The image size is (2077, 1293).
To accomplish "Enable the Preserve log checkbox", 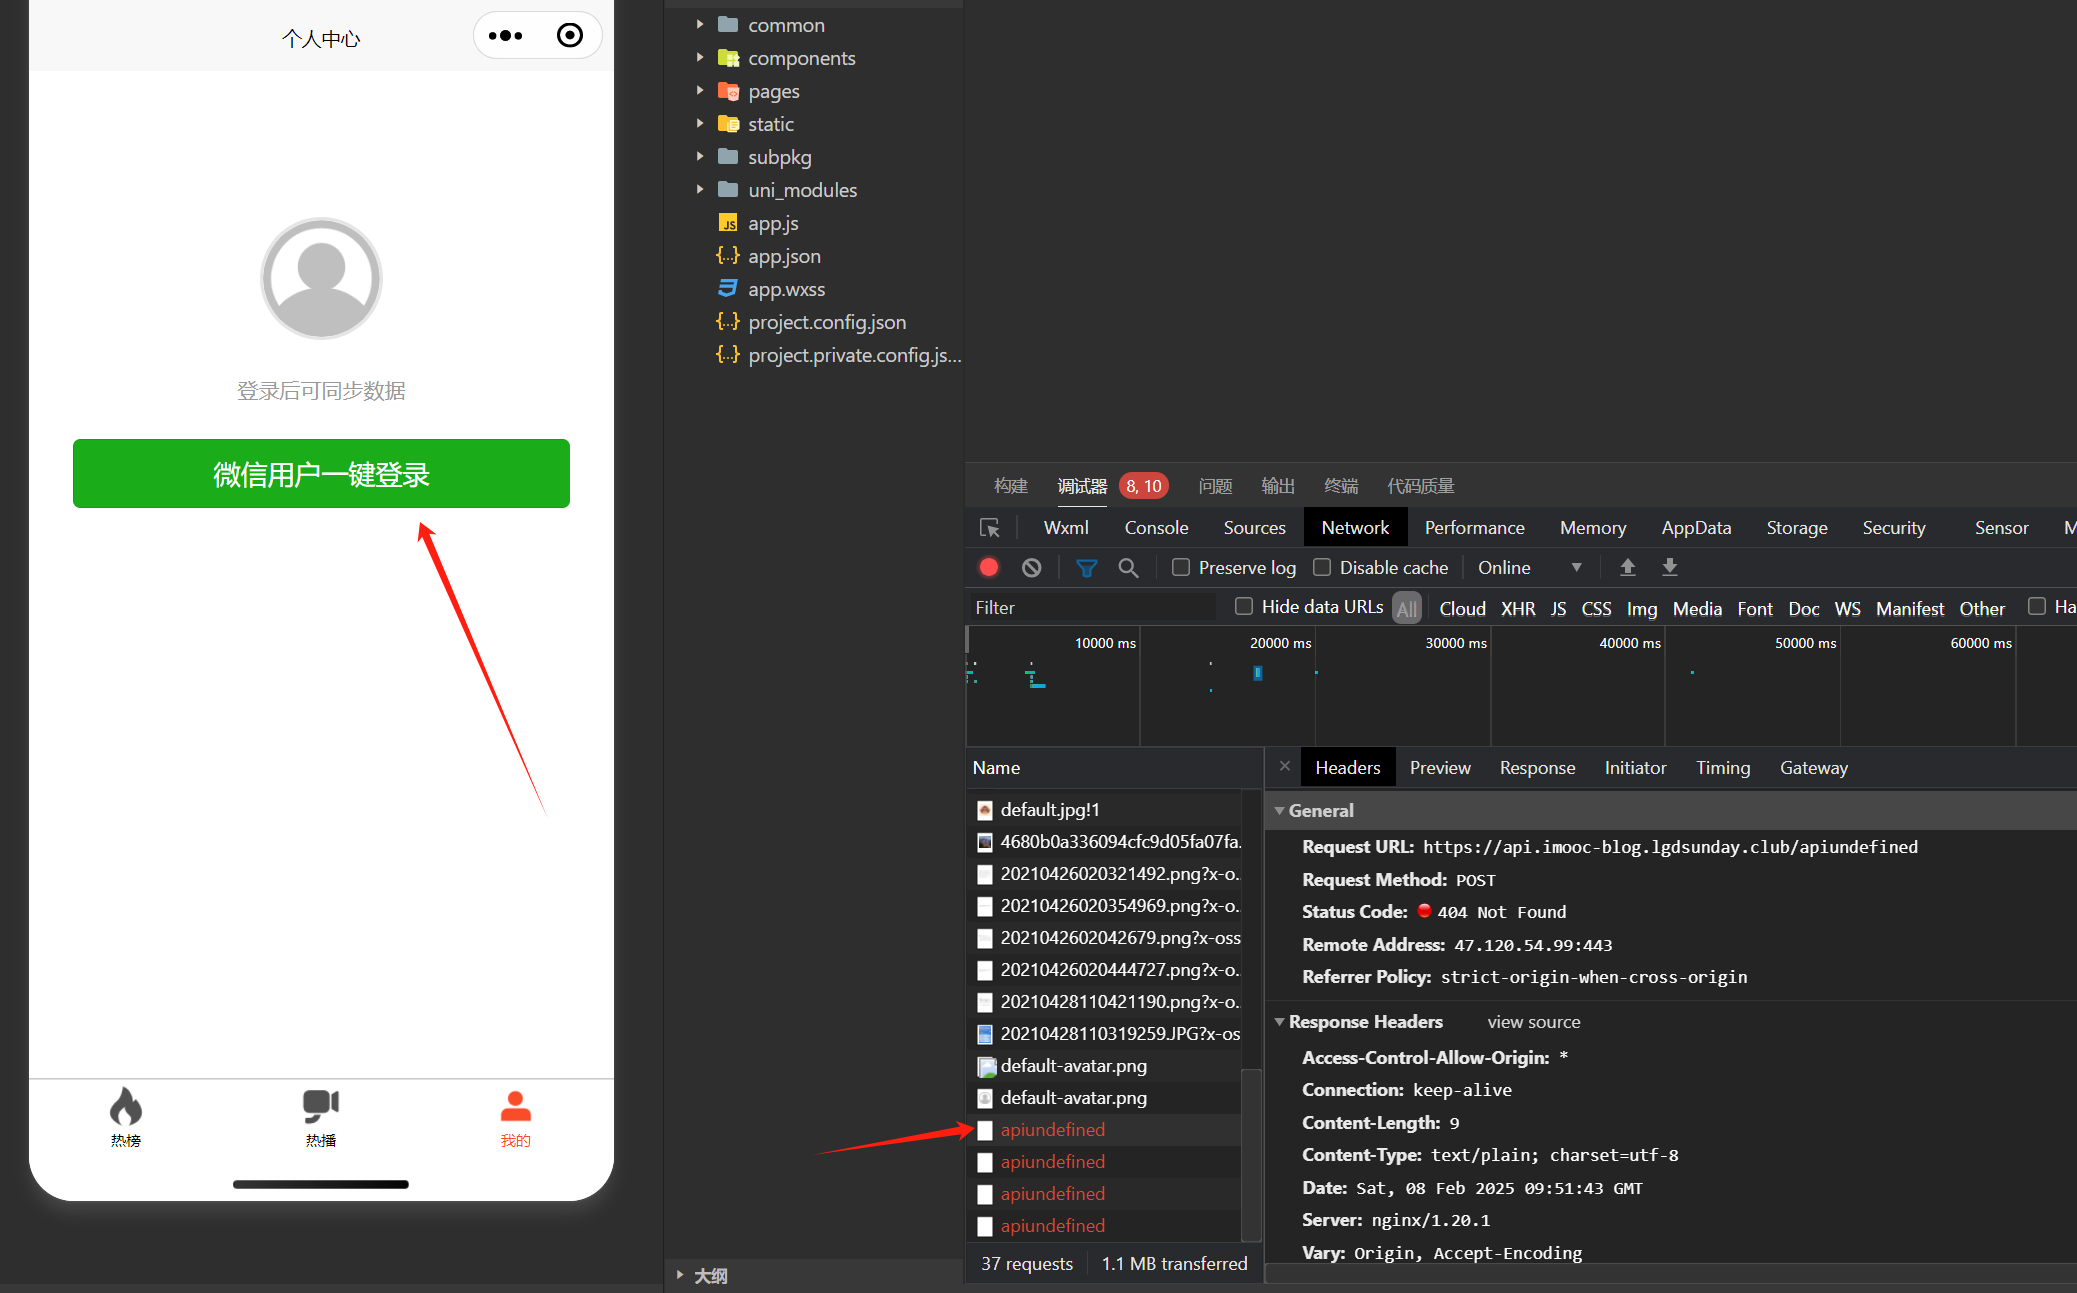I will [x=1181, y=567].
